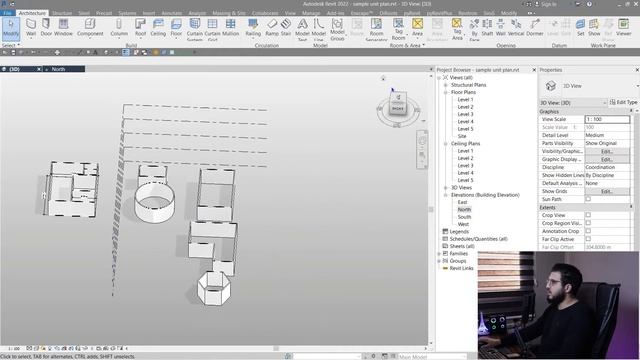Click the View Scale 1 : 100 field

click(607, 119)
